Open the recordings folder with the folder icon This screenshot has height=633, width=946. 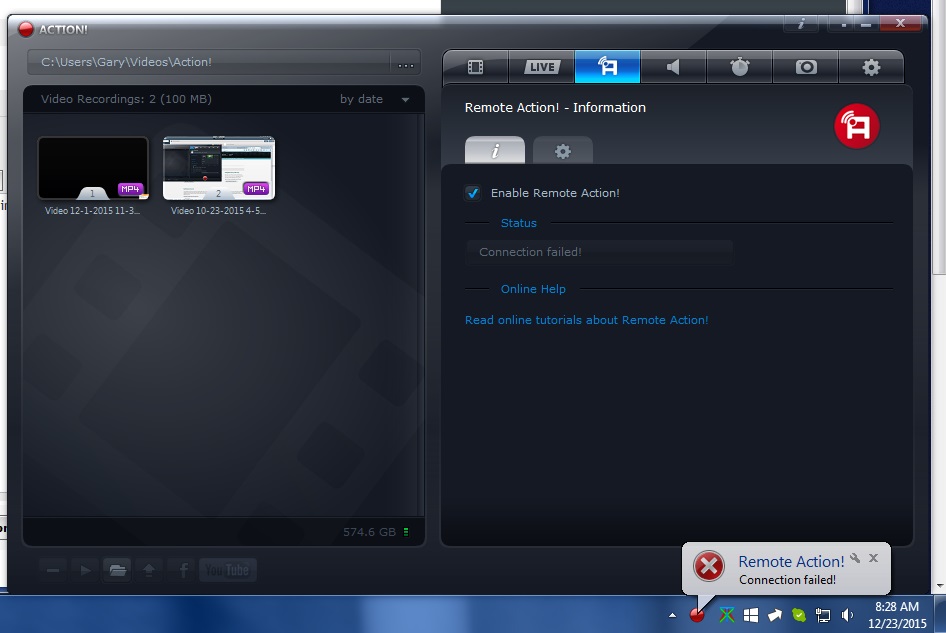coord(117,570)
